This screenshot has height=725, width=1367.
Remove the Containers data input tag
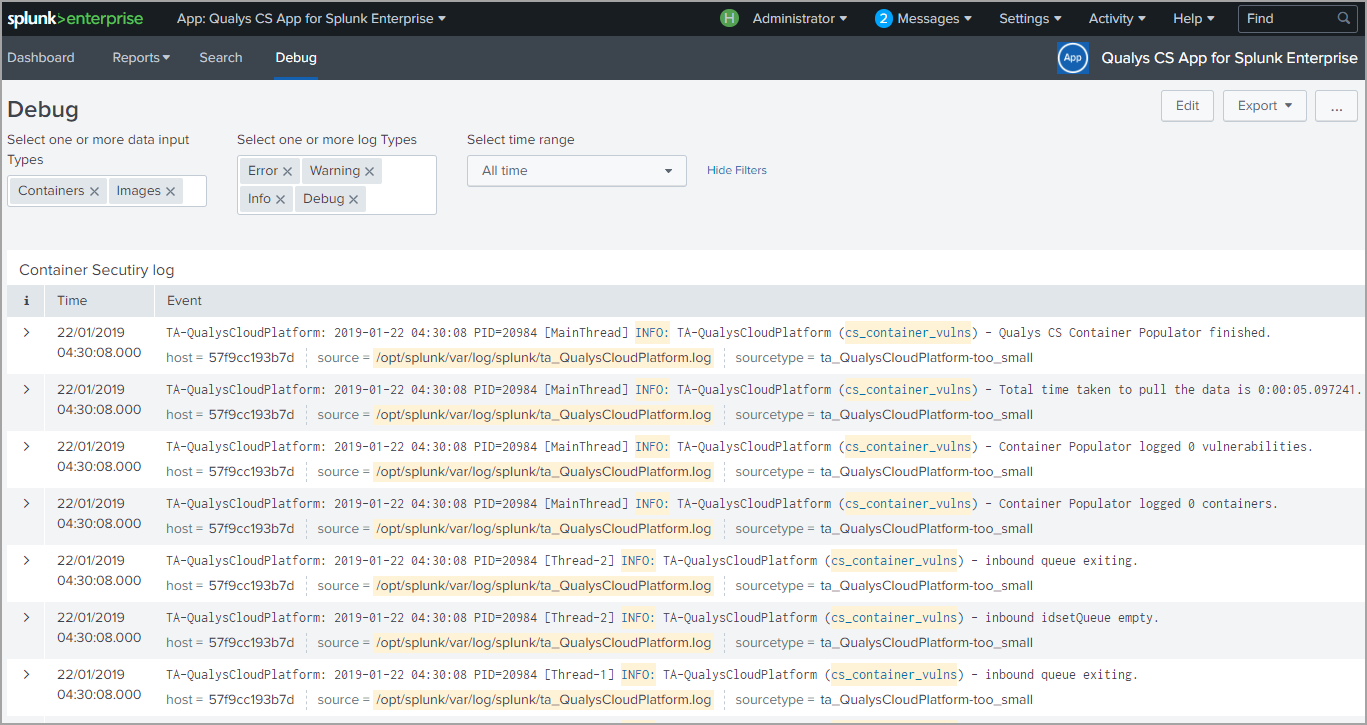94,191
